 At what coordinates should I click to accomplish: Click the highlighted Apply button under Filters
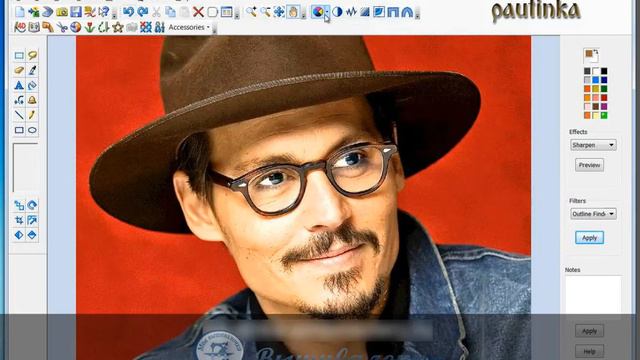coord(589,238)
